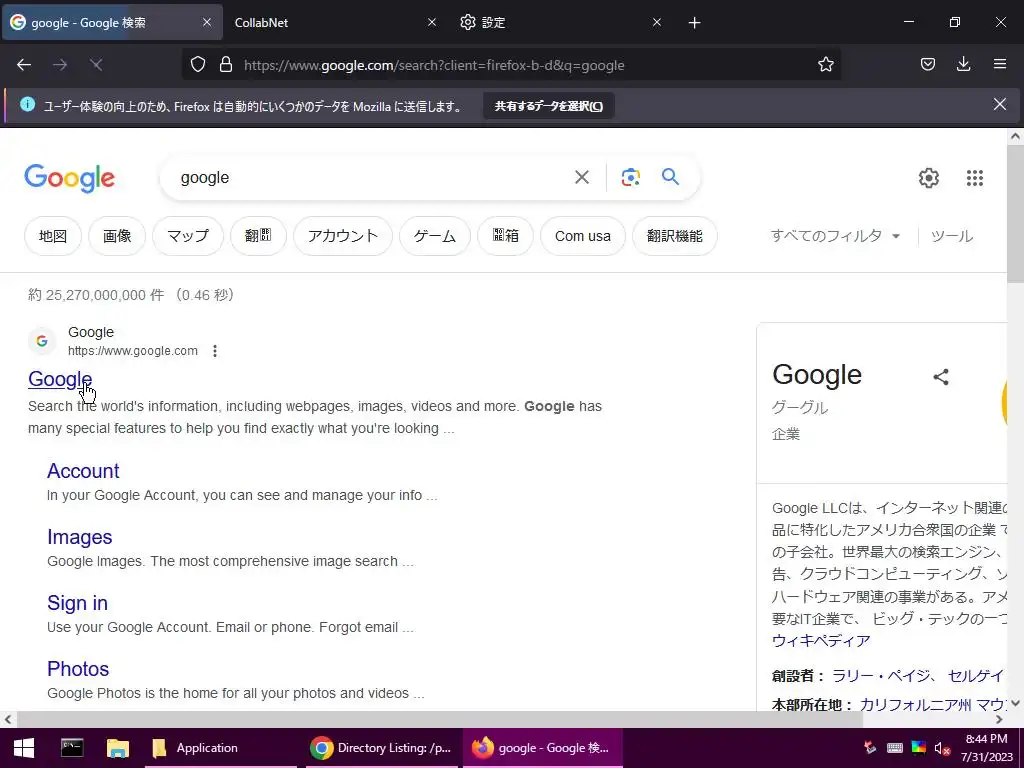Image resolution: width=1024 pixels, height=768 pixels.
Task: Select the google - Google 検索 tab
Action: tap(112, 23)
